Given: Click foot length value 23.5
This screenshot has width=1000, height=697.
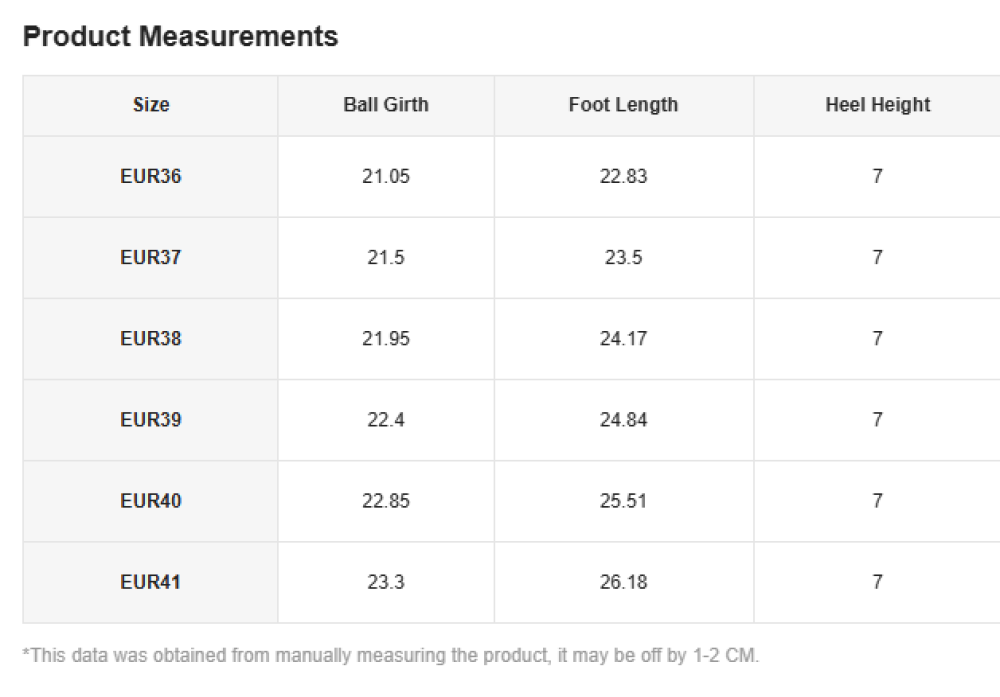Looking at the screenshot, I should click(623, 258).
